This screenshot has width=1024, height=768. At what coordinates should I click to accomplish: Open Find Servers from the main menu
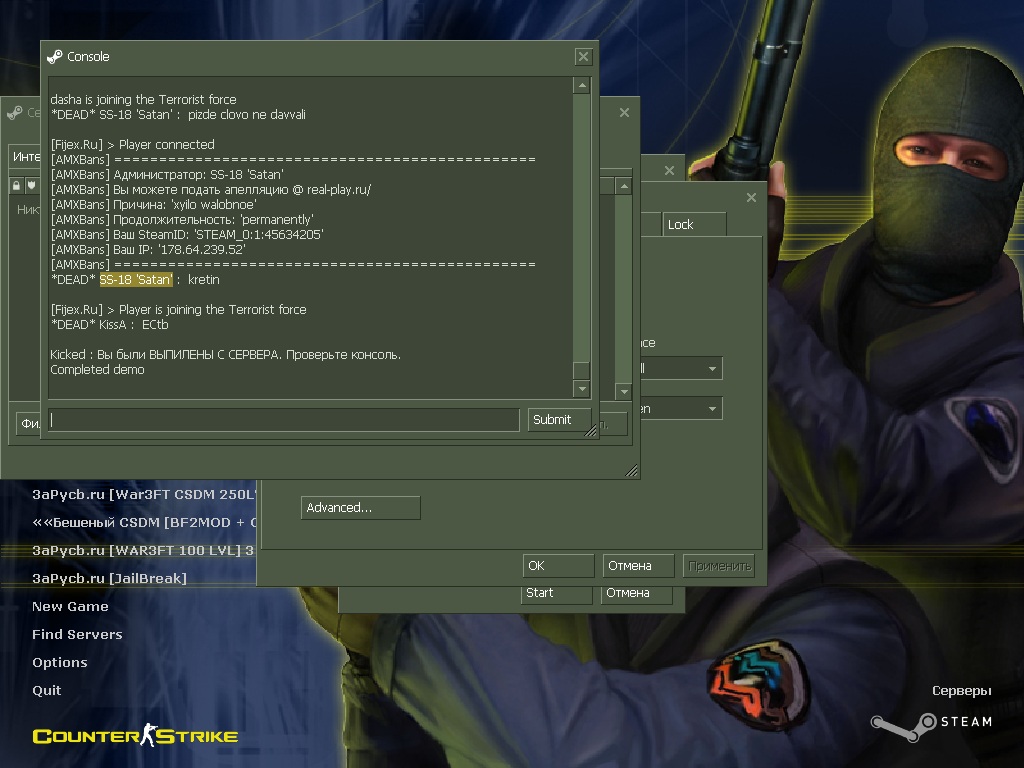point(77,634)
